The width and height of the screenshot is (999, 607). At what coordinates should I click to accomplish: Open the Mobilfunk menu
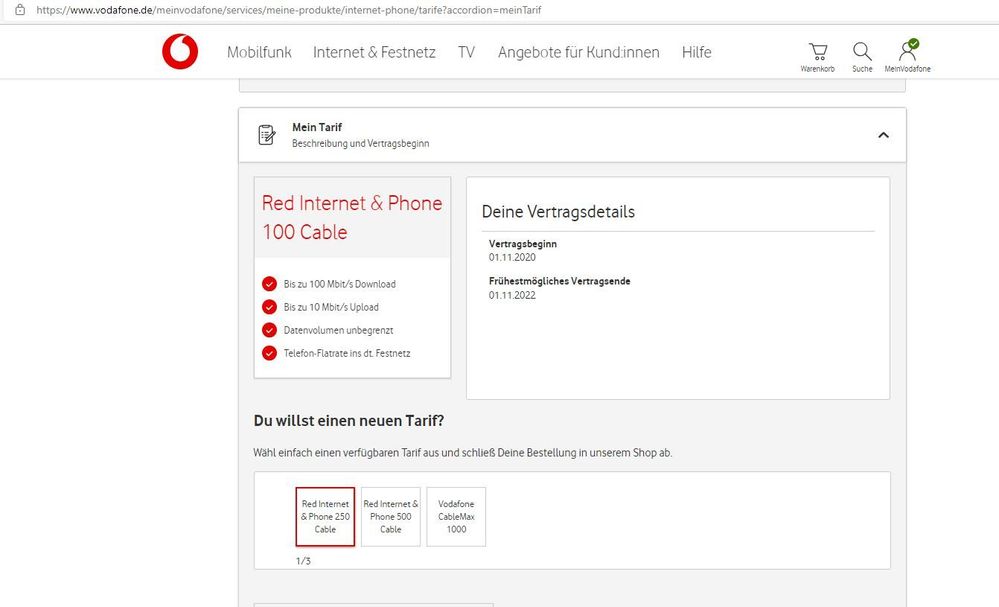pos(259,52)
